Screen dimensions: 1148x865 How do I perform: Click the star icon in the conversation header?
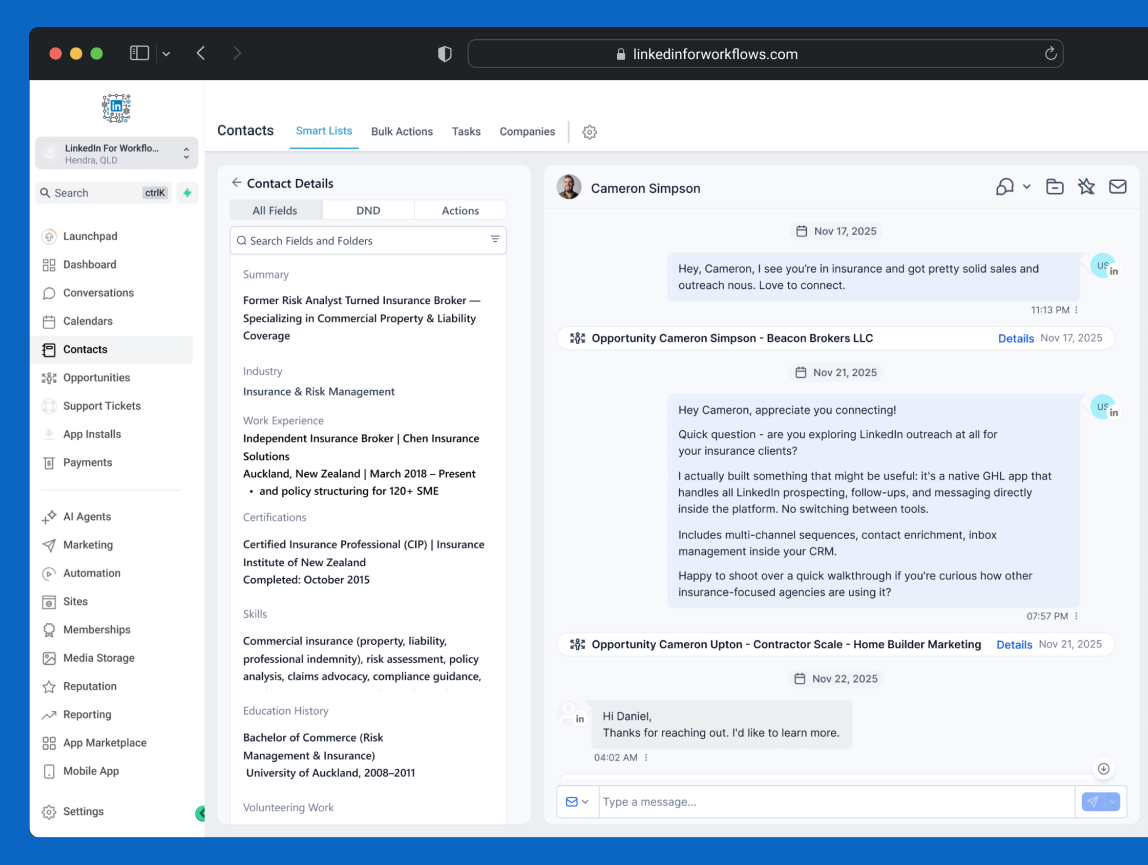point(1086,186)
